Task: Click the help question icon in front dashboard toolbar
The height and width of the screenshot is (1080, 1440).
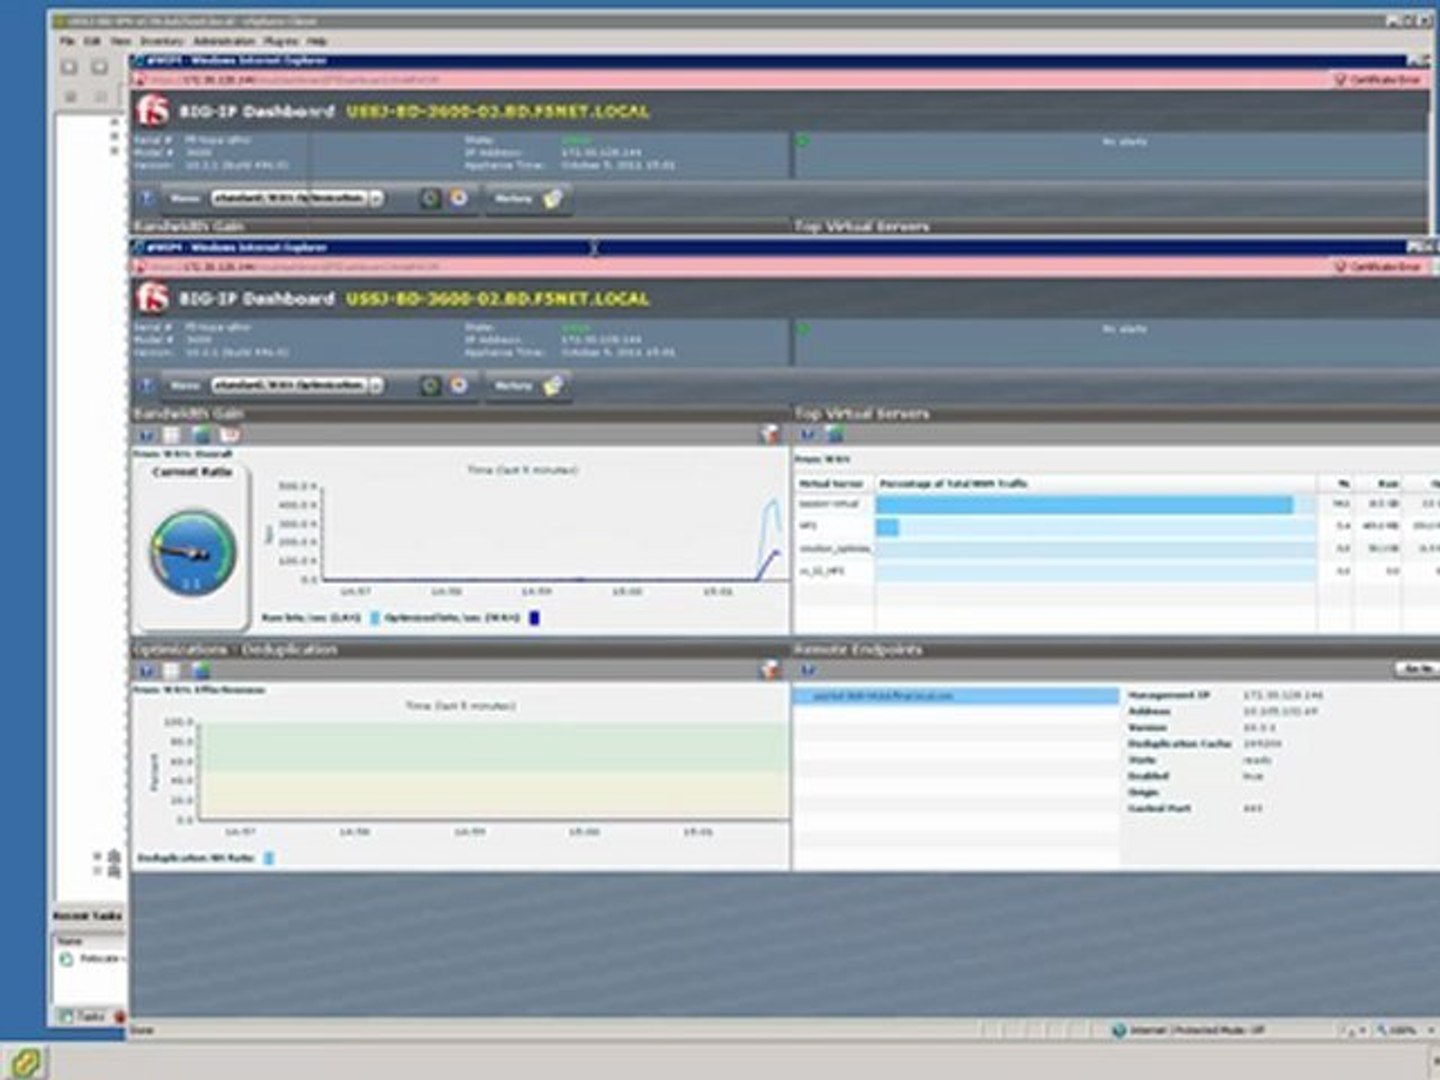Action: tap(145, 385)
